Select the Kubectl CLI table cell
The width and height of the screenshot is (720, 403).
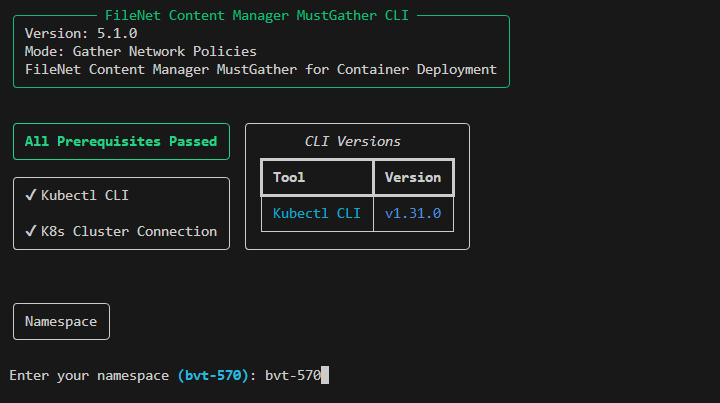coord(317,213)
